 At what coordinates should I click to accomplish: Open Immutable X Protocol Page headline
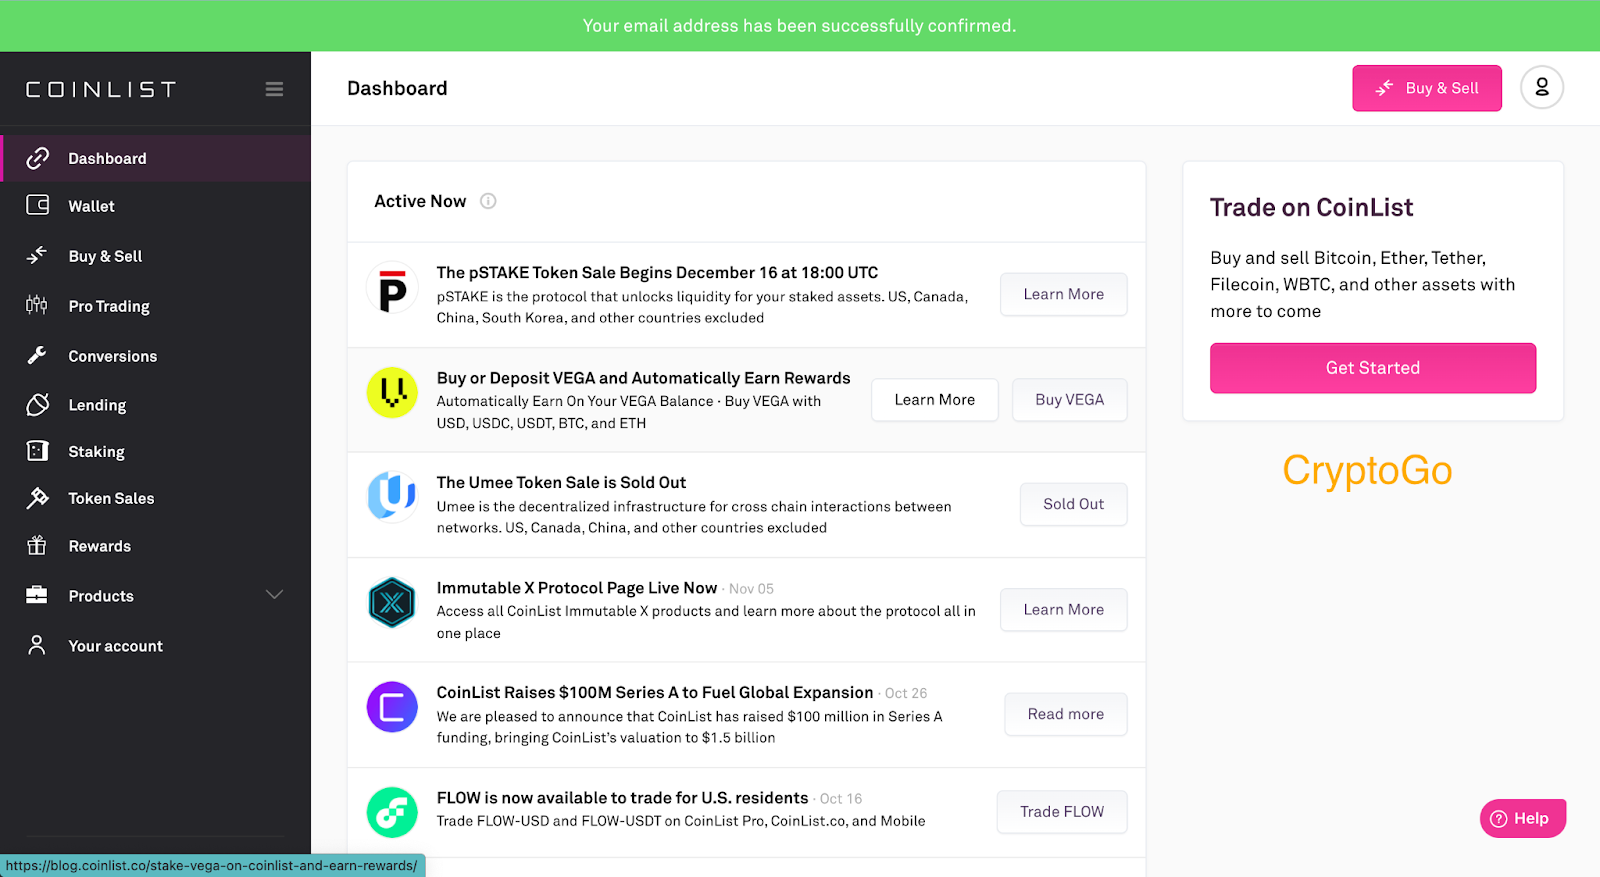click(x=577, y=588)
